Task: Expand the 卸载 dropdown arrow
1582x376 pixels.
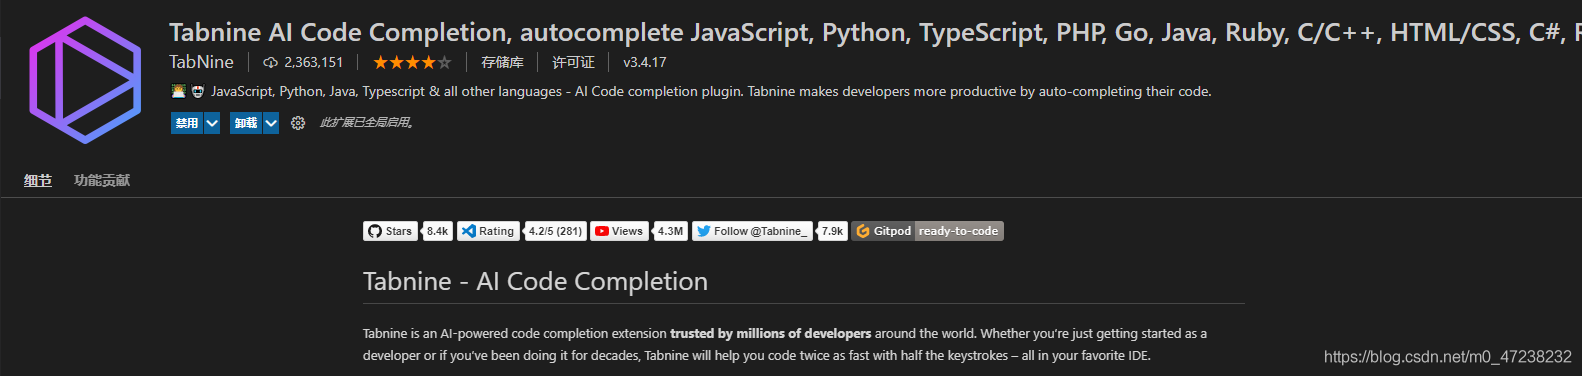Action: coord(271,123)
